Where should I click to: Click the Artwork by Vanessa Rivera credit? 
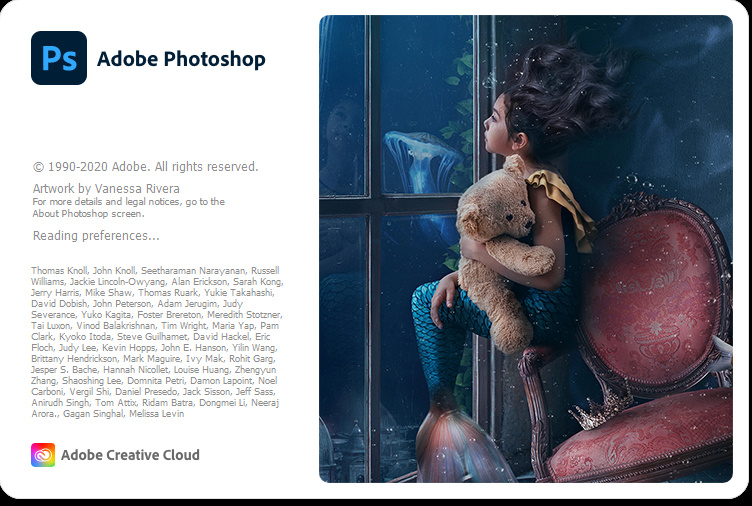tap(106, 188)
